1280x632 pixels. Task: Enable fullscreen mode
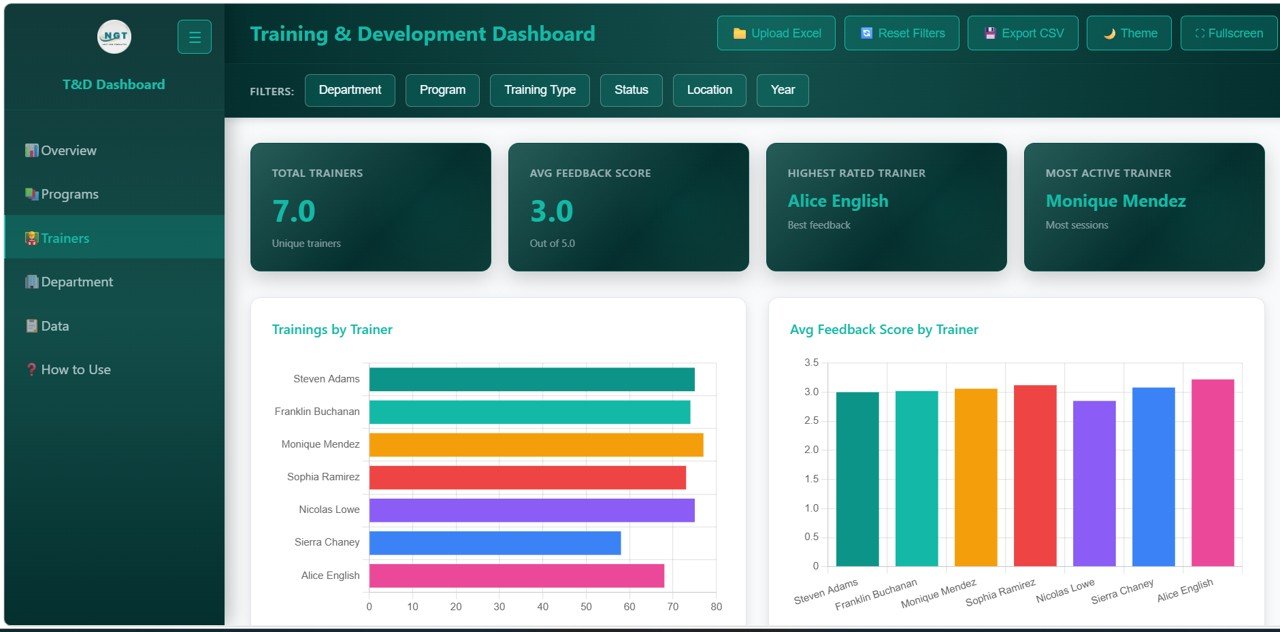pyautogui.click(x=1228, y=32)
